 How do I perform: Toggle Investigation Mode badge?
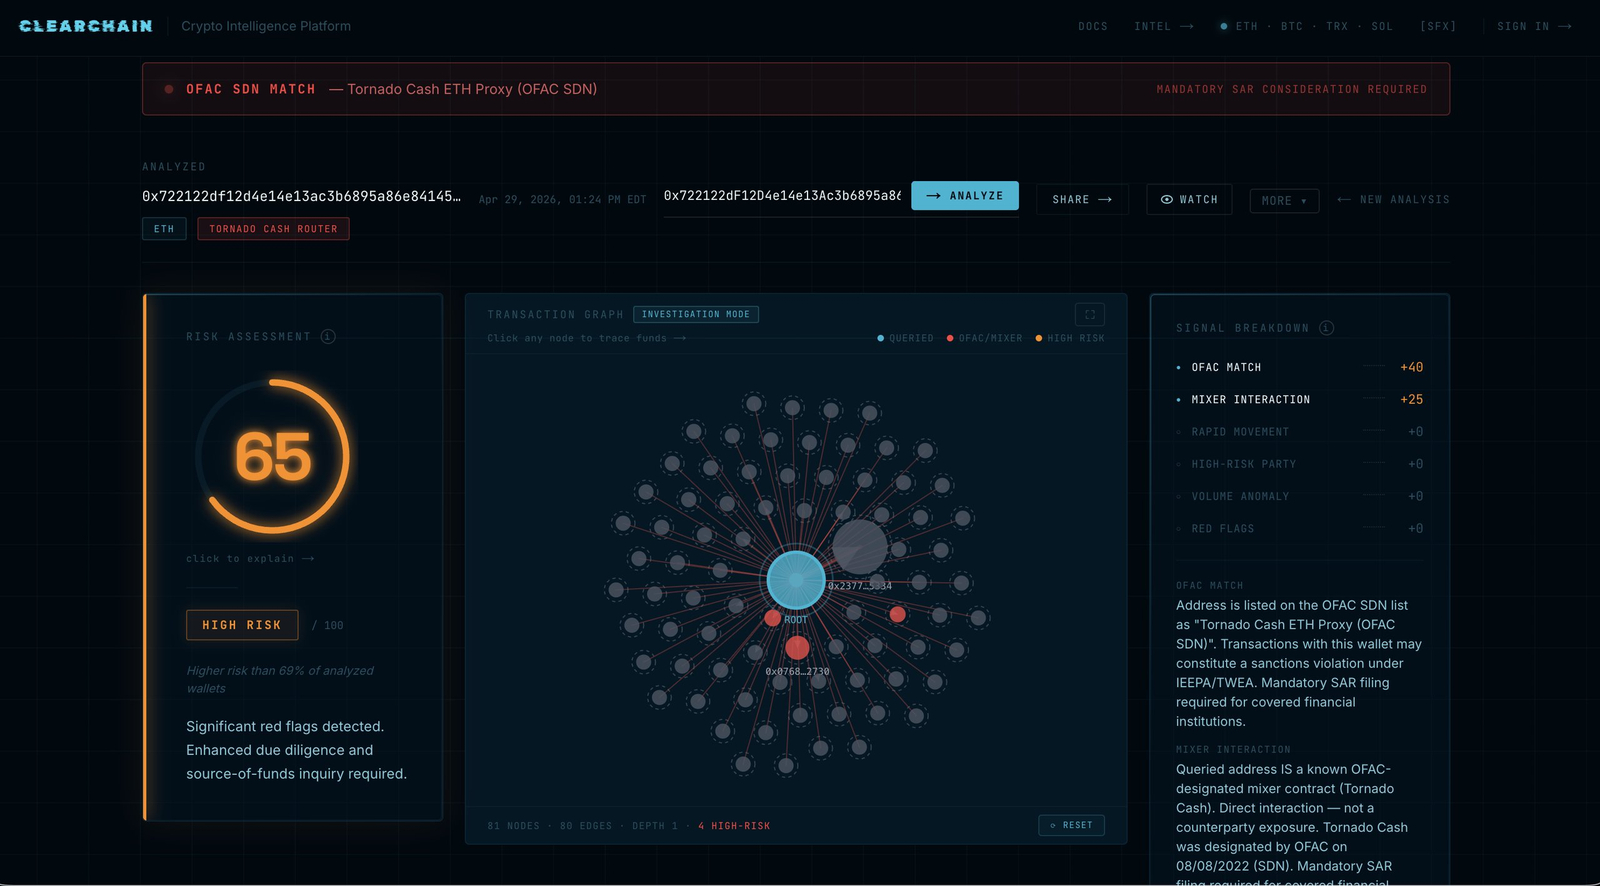[696, 314]
